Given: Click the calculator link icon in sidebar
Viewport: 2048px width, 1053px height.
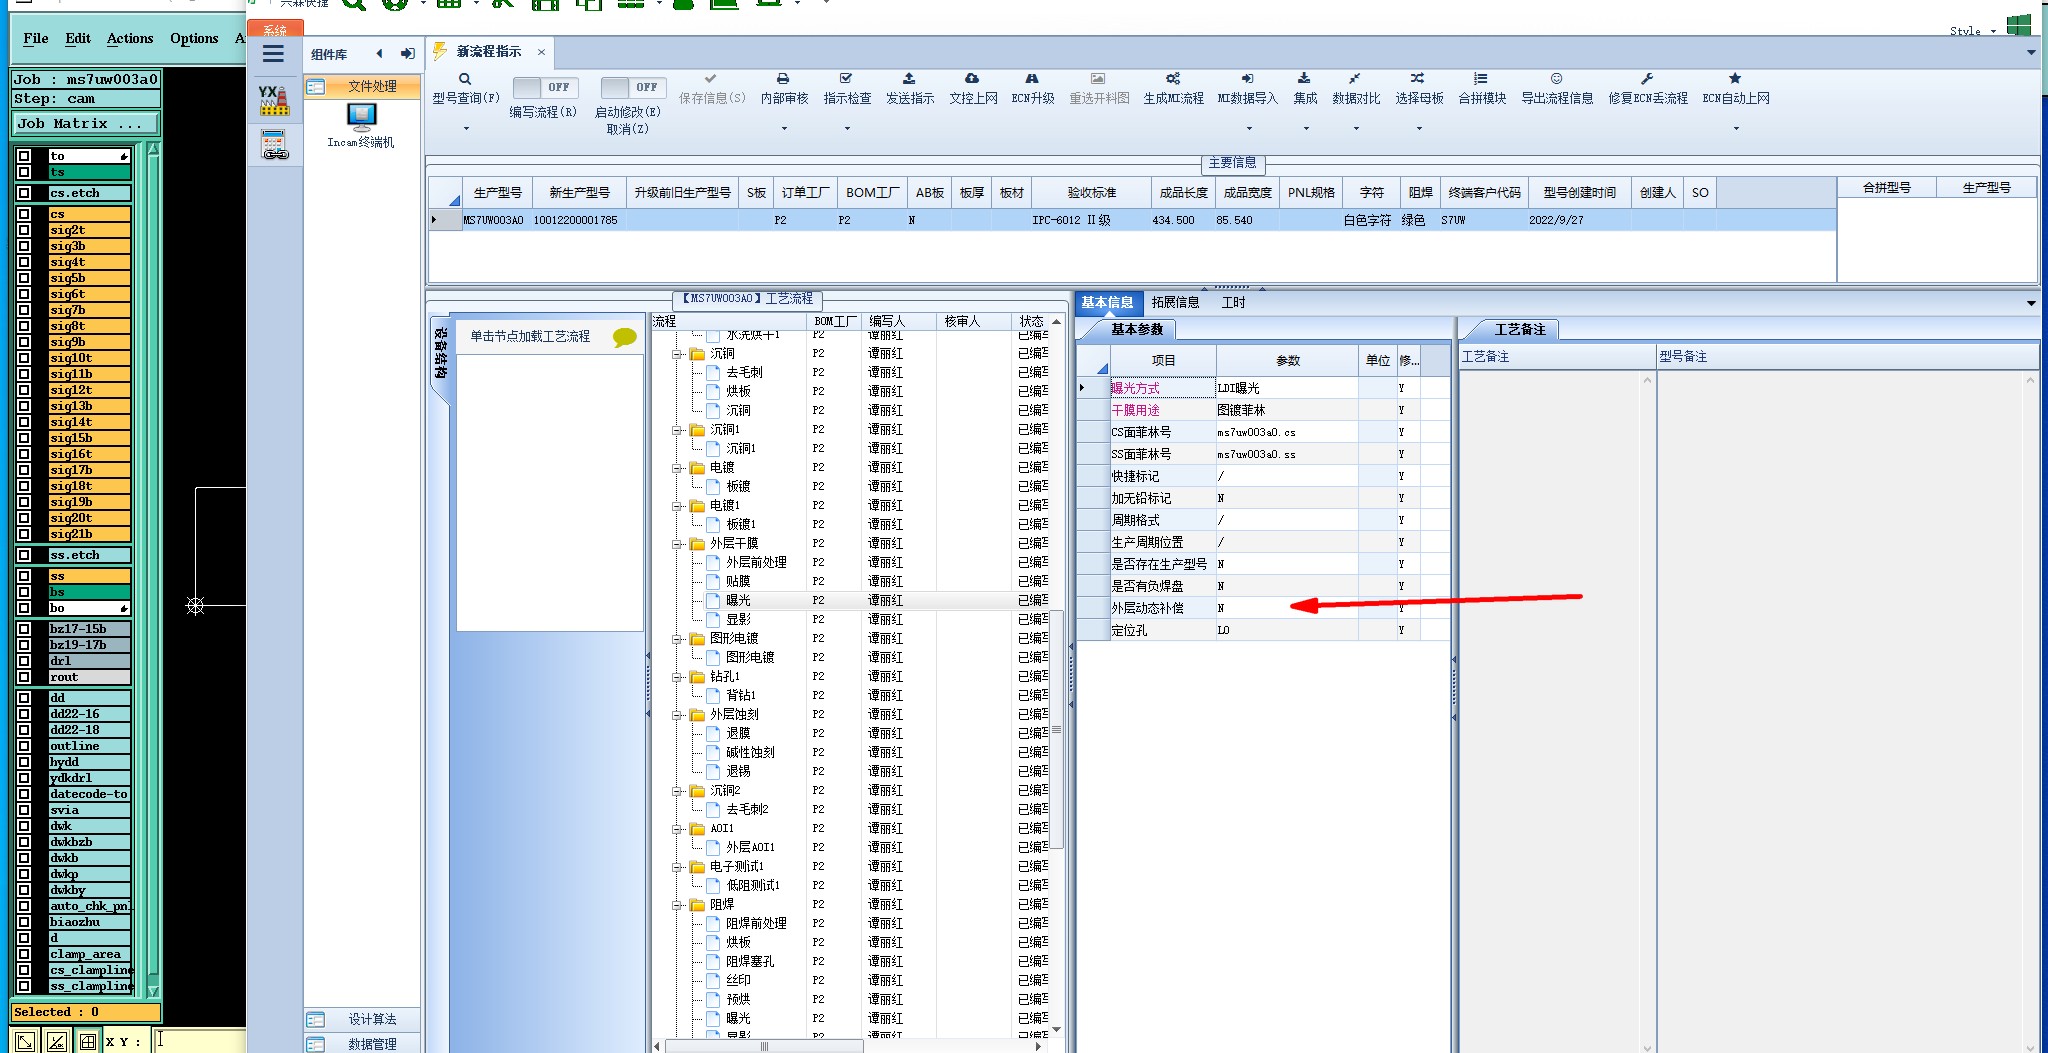Looking at the screenshot, I should (274, 145).
